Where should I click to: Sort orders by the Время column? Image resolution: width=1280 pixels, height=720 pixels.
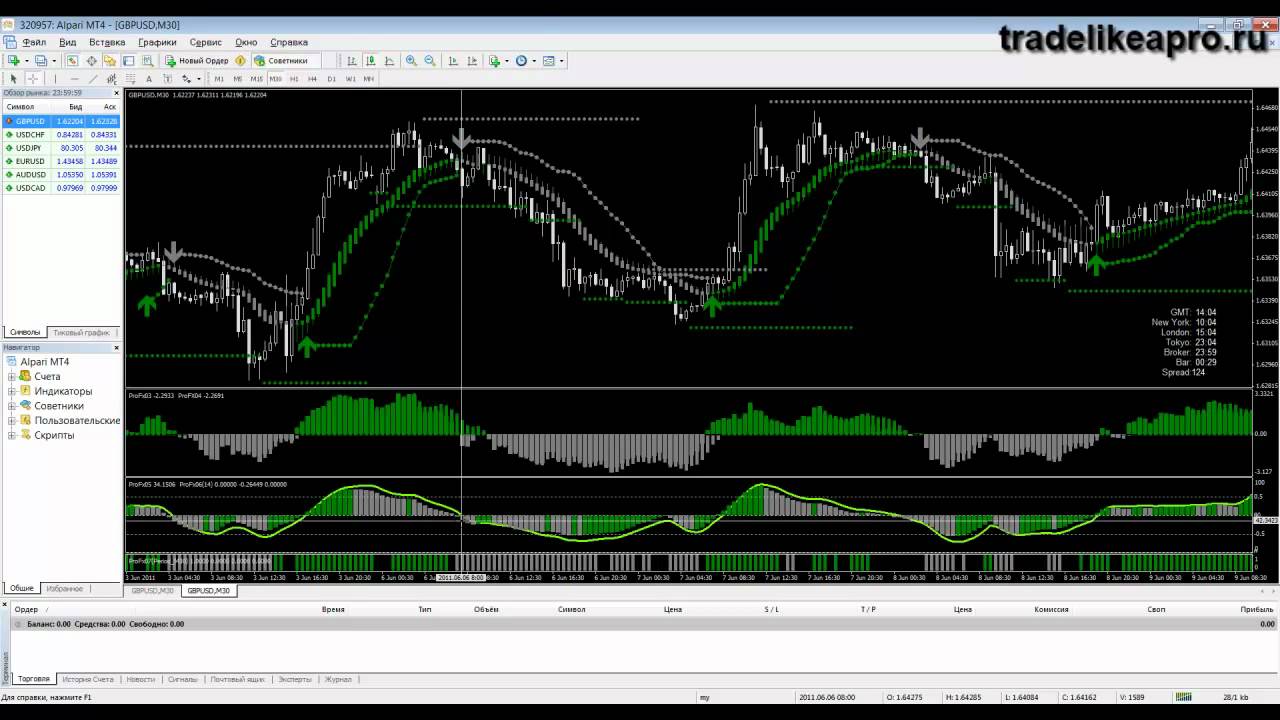click(x=333, y=609)
